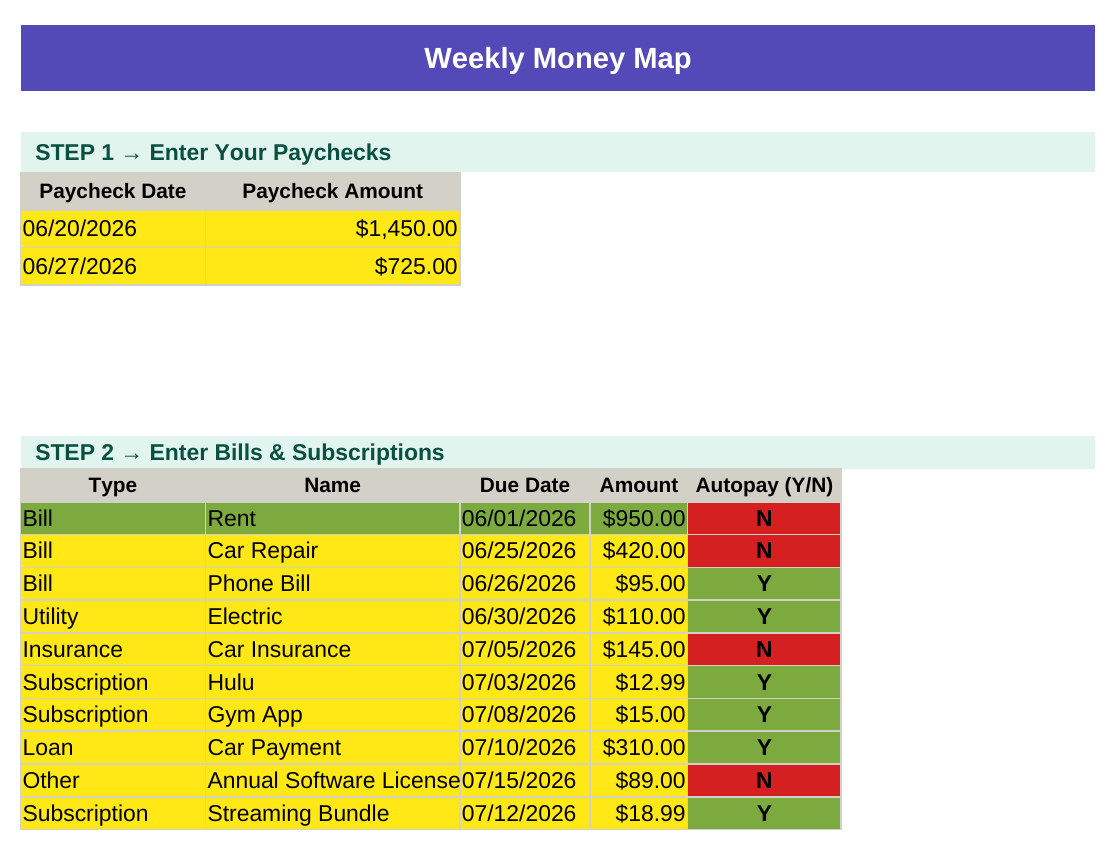The image size is (1120, 856).
Task: Select due date 06/30/2026
Action: click(525, 617)
